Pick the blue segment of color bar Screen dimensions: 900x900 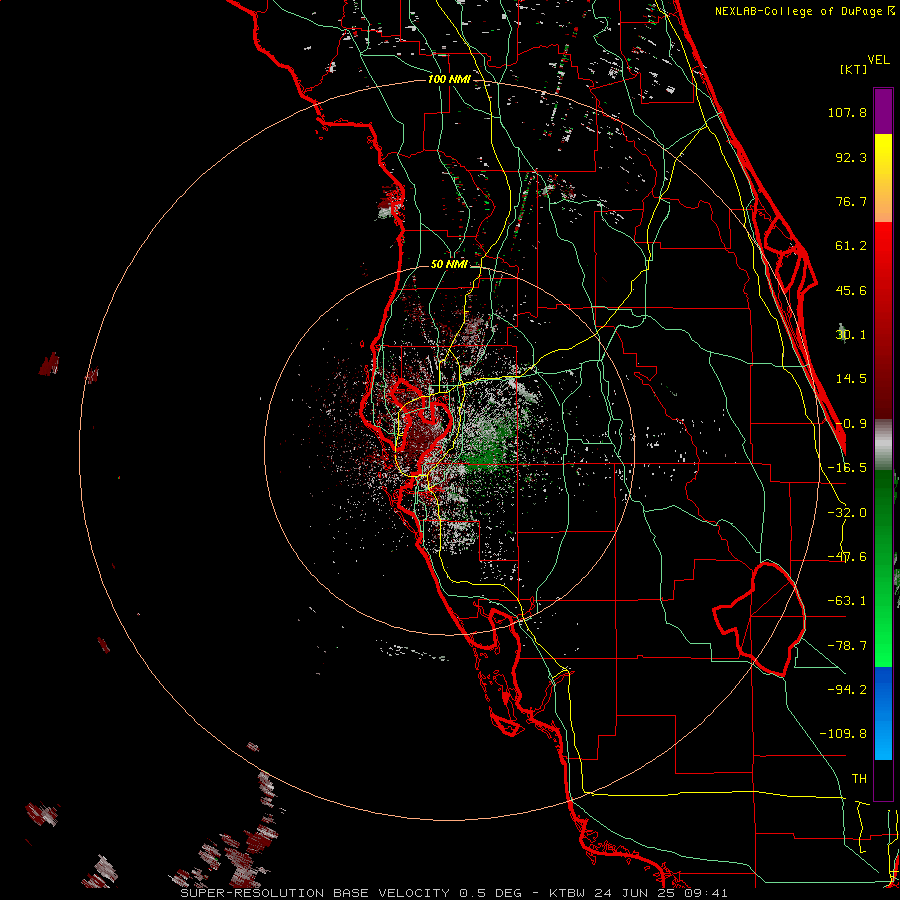point(883,713)
